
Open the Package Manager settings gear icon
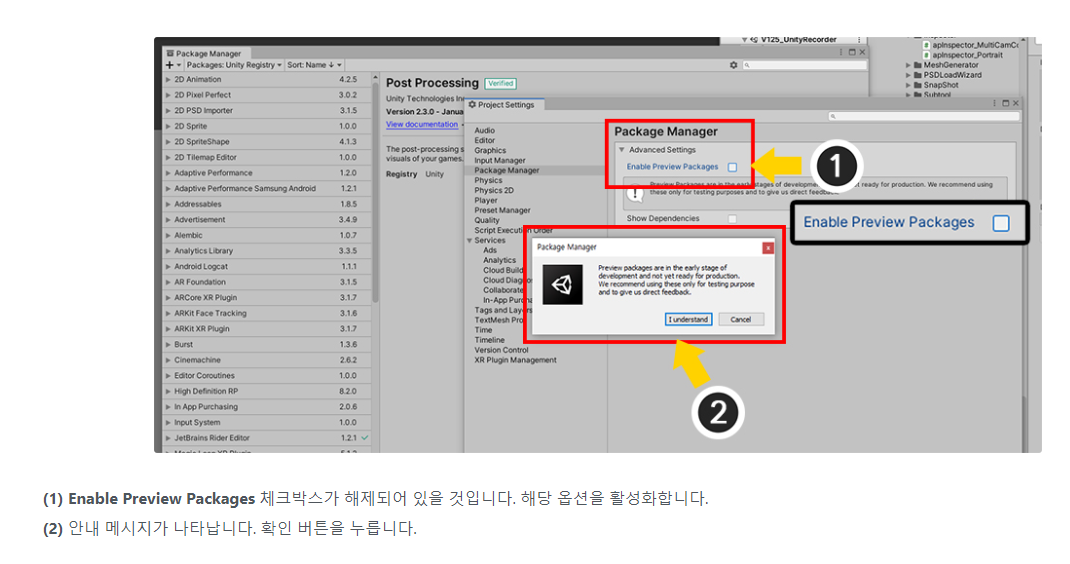pyautogui.click(x=734, y=65)
